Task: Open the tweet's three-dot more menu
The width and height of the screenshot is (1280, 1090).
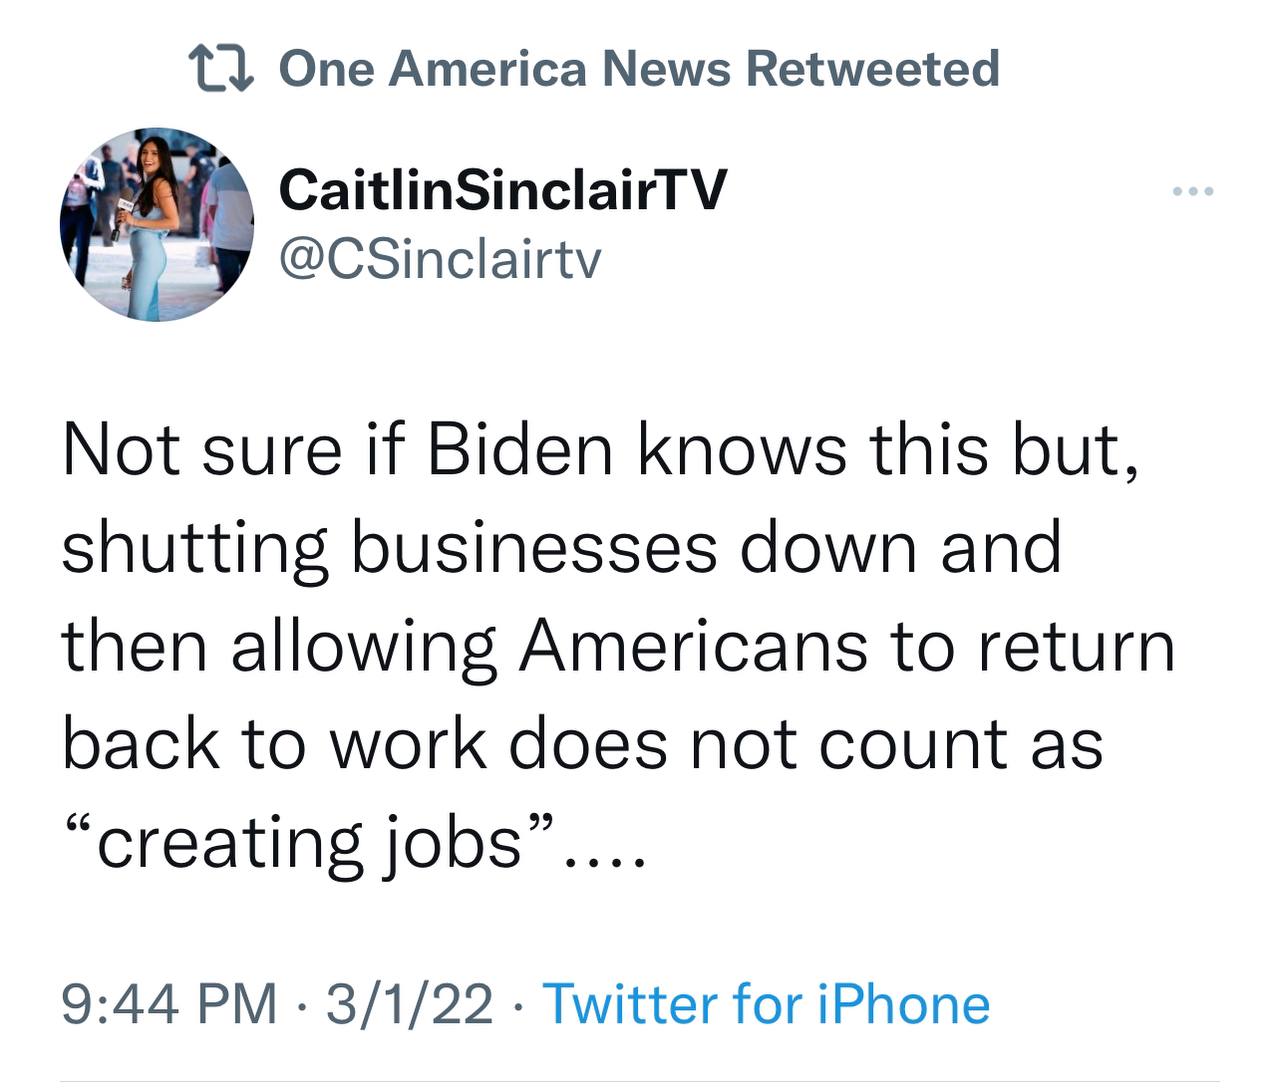Action: (x=1195, y=191)
